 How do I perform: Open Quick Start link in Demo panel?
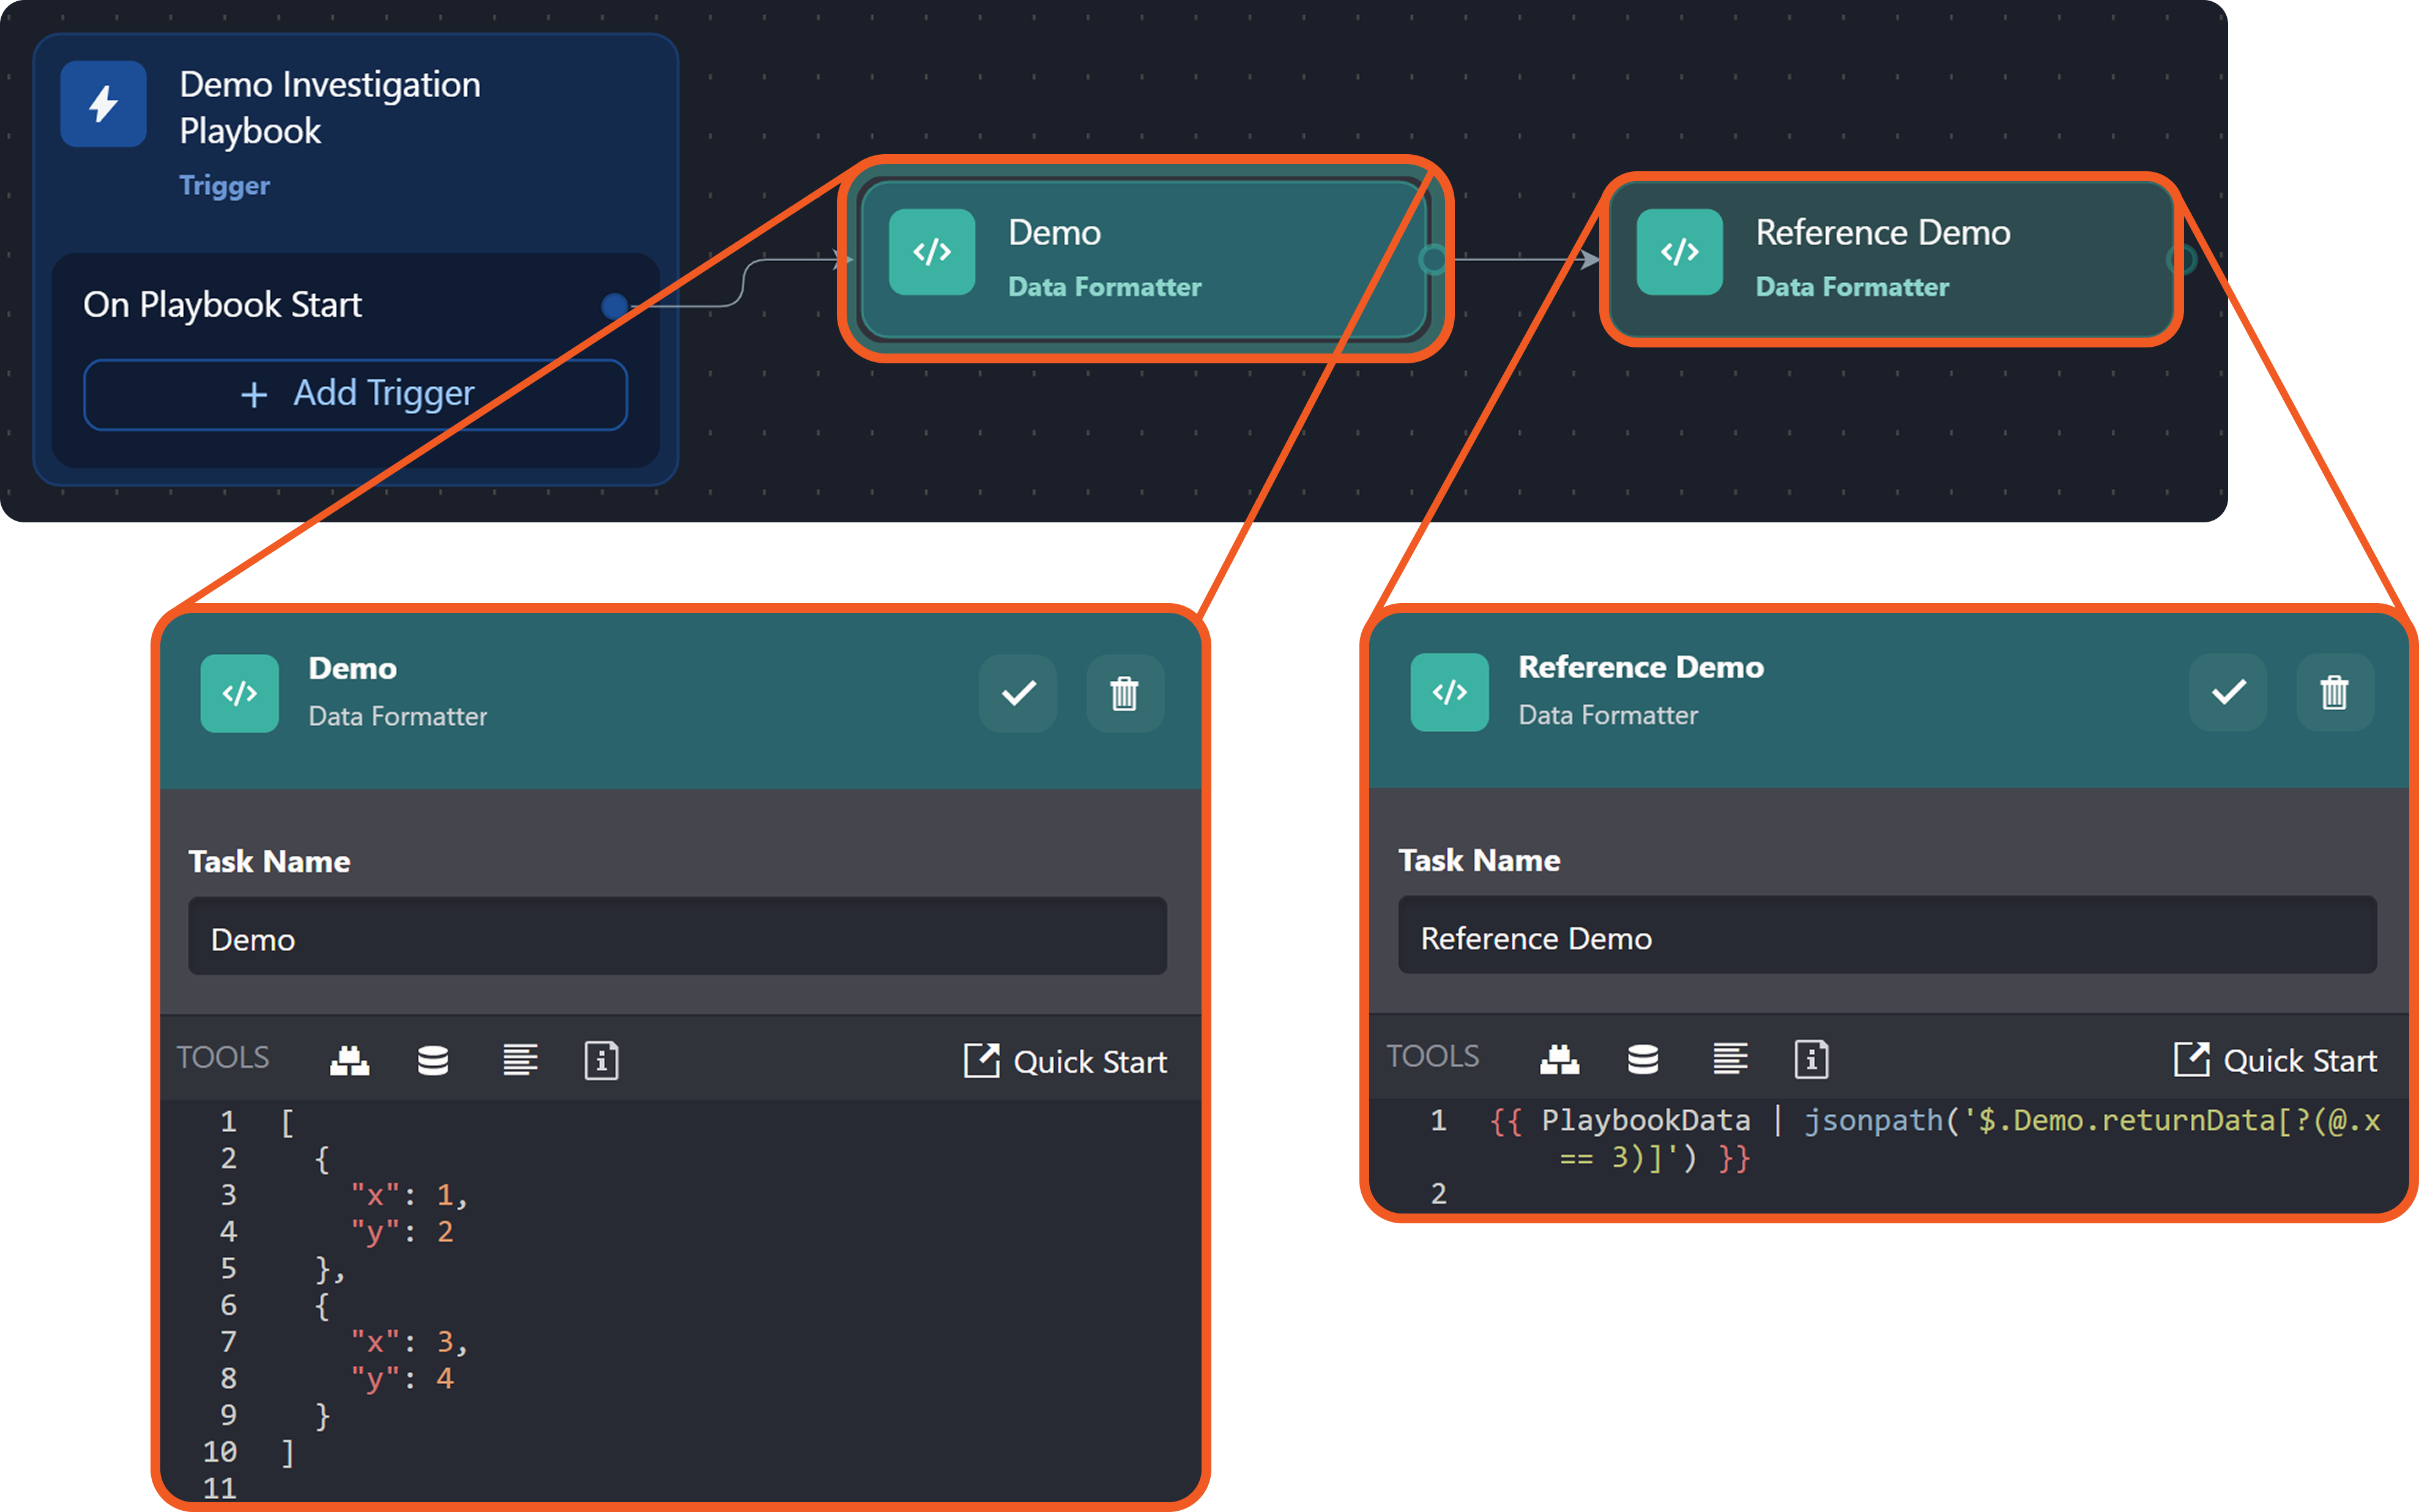(1066, 1061)
